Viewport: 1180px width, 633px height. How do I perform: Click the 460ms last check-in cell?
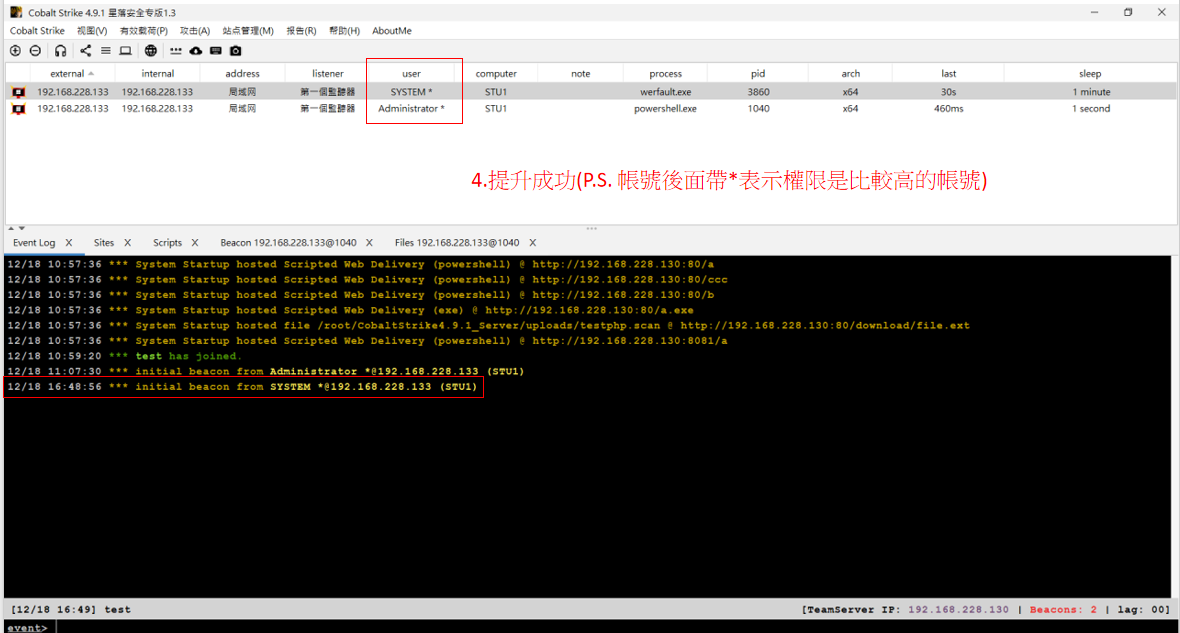click(x=948, y=108)
